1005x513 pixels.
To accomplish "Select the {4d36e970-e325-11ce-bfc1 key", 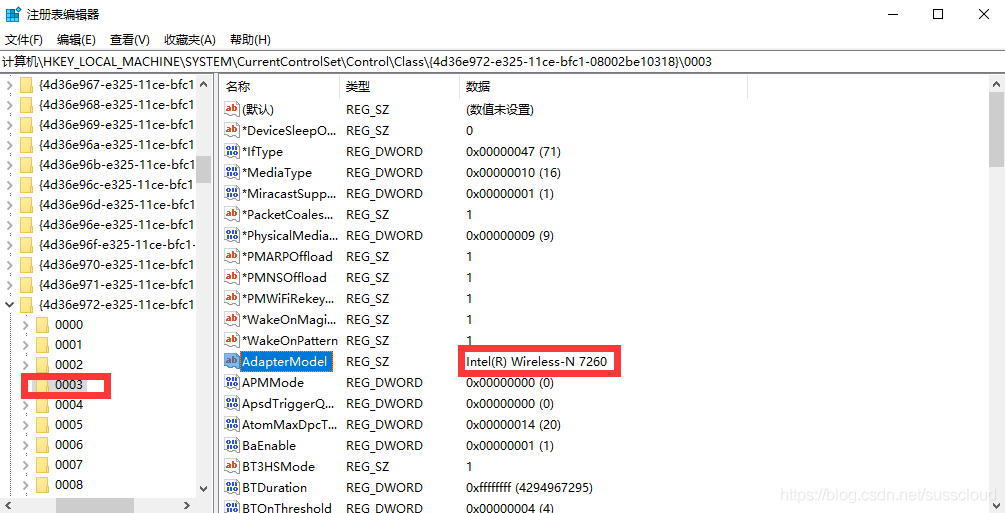I will [x=116, y=265].
